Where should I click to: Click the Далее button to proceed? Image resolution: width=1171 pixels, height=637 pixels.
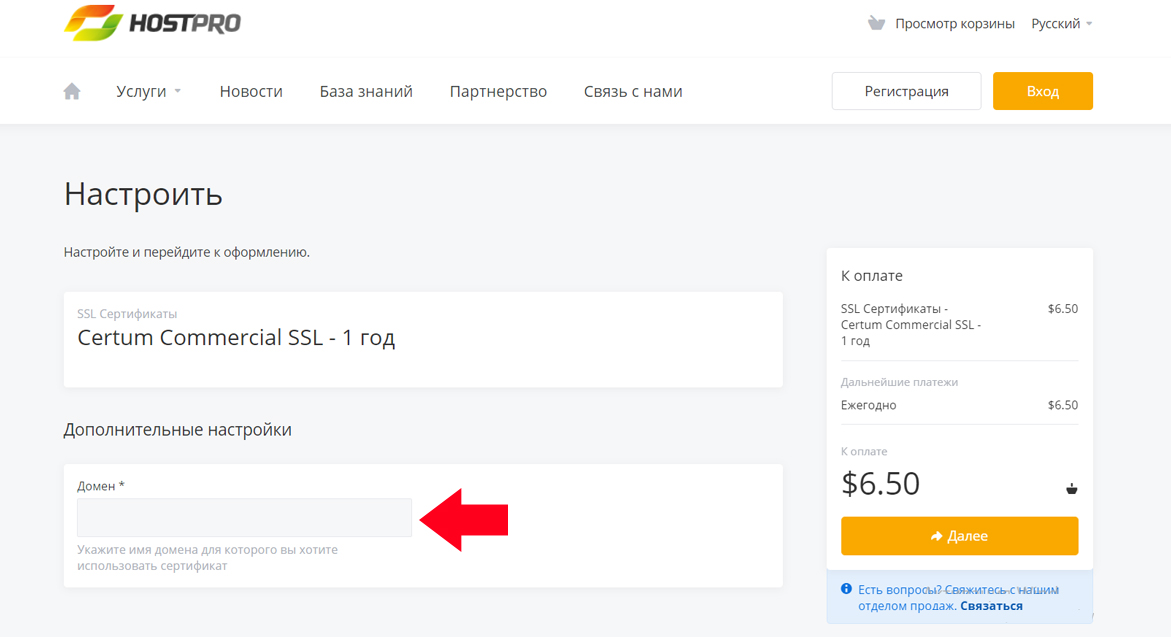tap(959, 535)
